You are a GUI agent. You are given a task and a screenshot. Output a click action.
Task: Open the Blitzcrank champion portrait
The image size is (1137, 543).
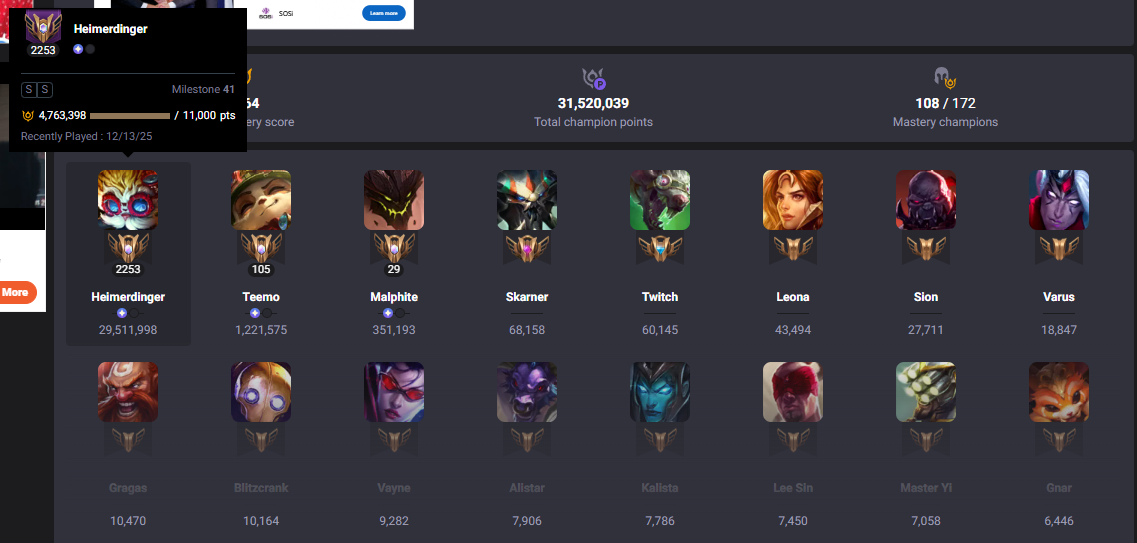point(261,392)
